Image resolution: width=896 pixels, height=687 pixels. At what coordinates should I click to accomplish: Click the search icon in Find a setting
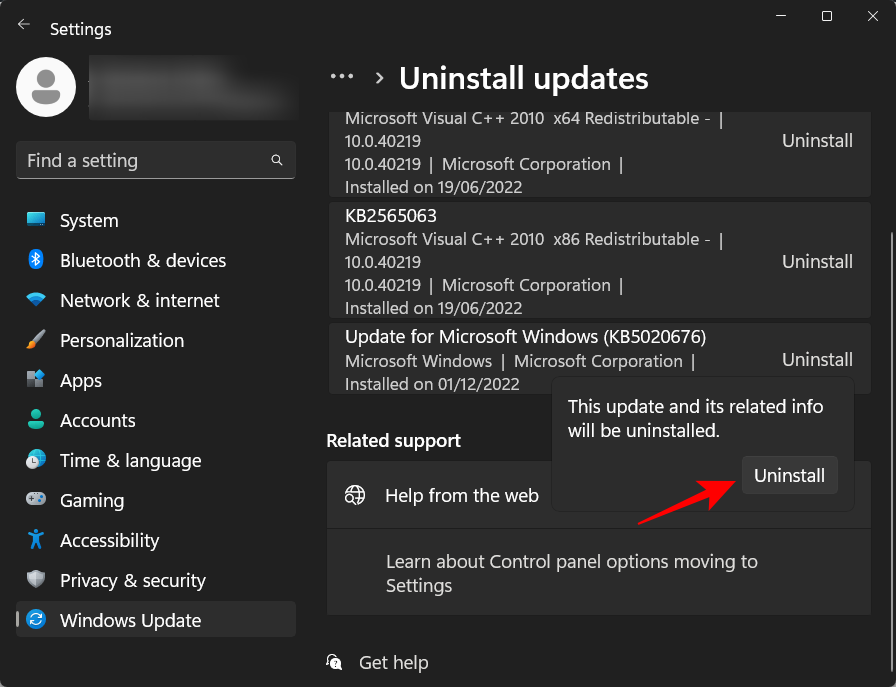[x=276, y=160]
